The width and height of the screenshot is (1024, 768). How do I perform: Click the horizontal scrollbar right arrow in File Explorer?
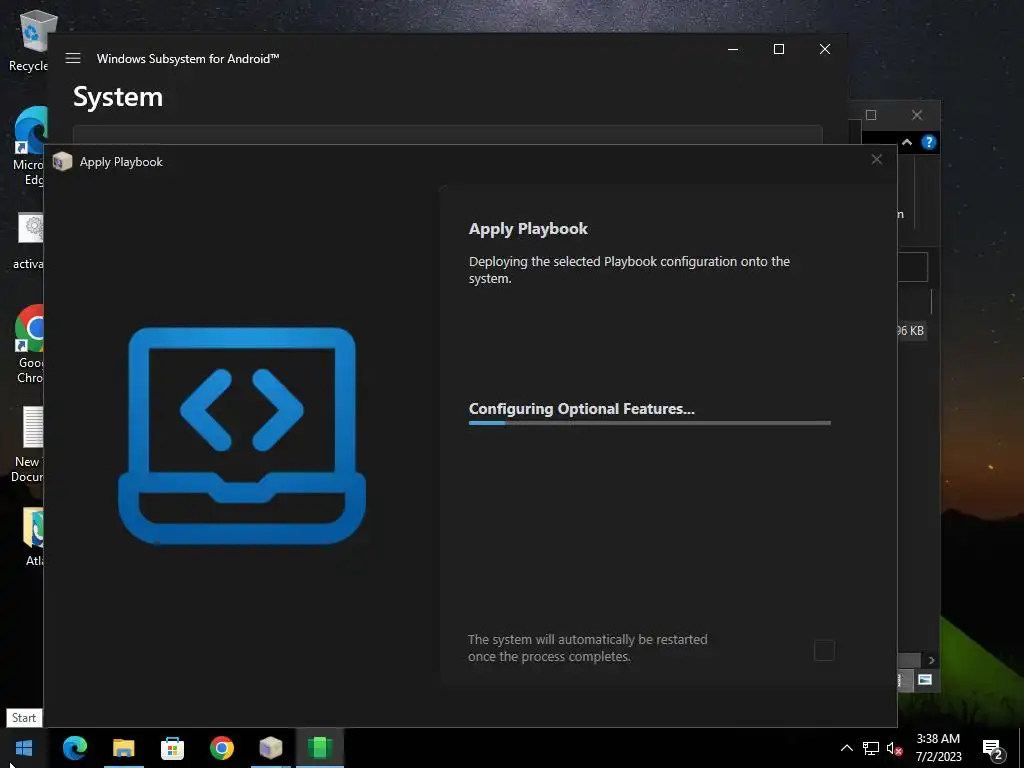[x=931, y=660]
